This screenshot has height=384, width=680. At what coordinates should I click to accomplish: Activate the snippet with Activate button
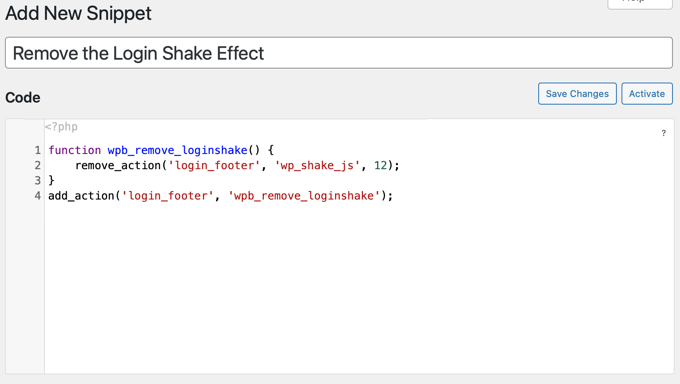(x=647, y=94)
